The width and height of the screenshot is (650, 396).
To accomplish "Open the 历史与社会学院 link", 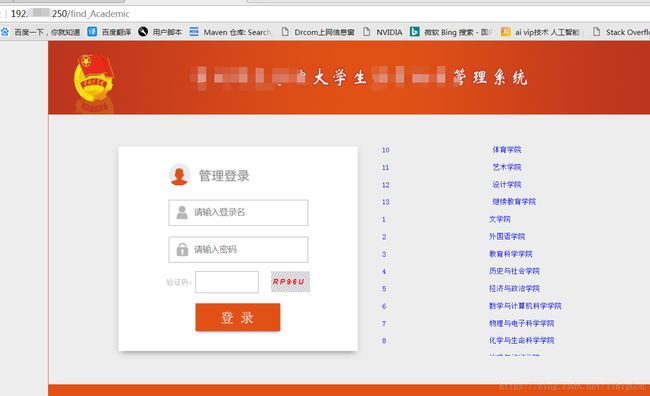I will click(x=514, y=271).
